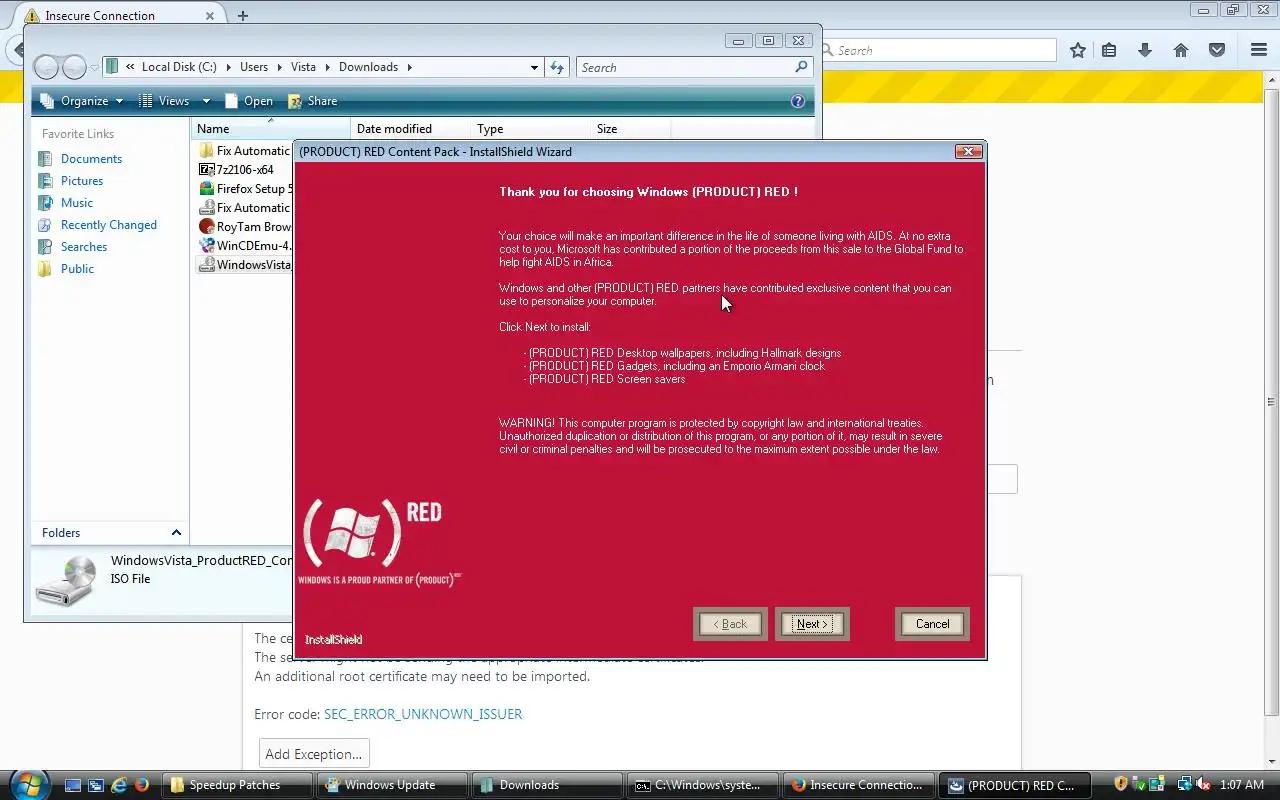The height and width of the screenshot is (800, 1280).
Task: Open the Firefox hamburger menu
Action: [1259, 50]
